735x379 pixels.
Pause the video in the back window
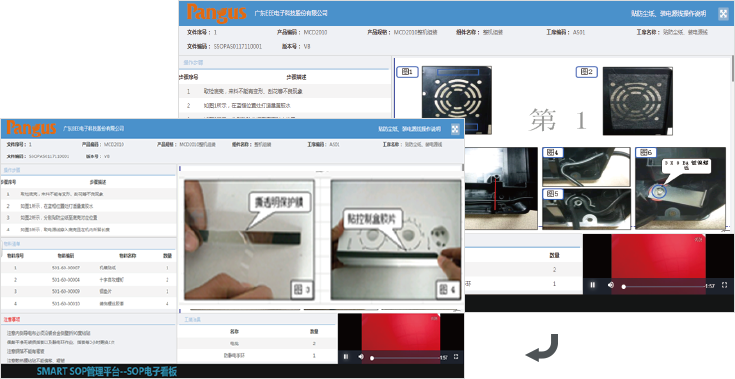[592, 285]
